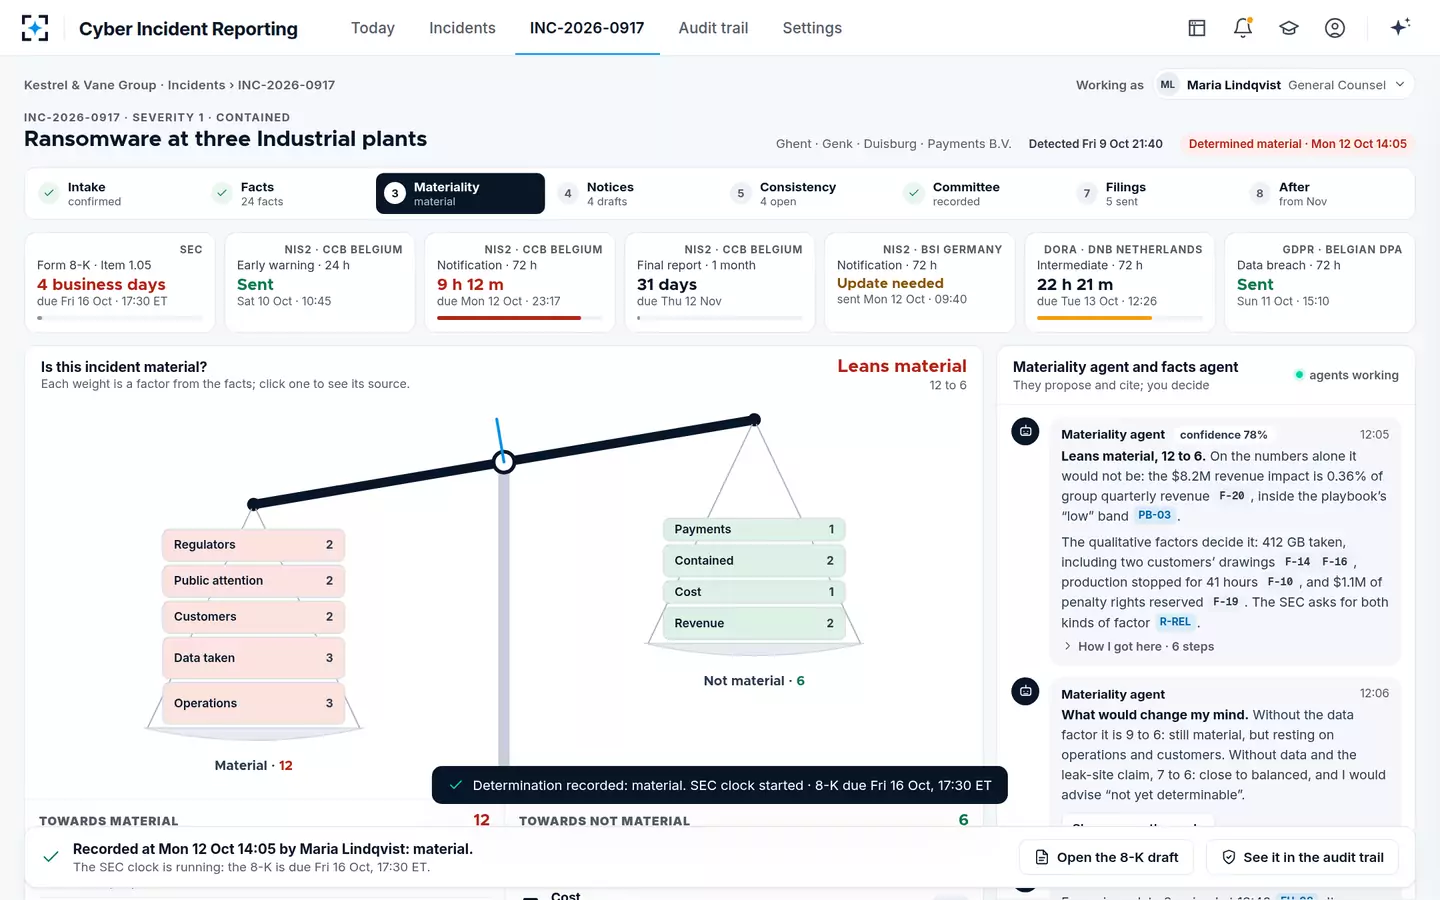Open the Audit trail tab
Screen dimensions: 1440x900
pyautogui.click(x=713, y=28)
